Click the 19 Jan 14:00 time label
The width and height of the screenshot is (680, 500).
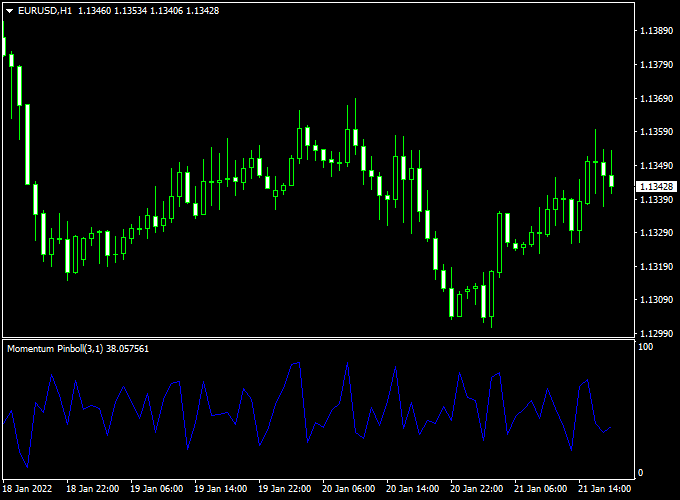pyautogui.click(x=220, y=489)
